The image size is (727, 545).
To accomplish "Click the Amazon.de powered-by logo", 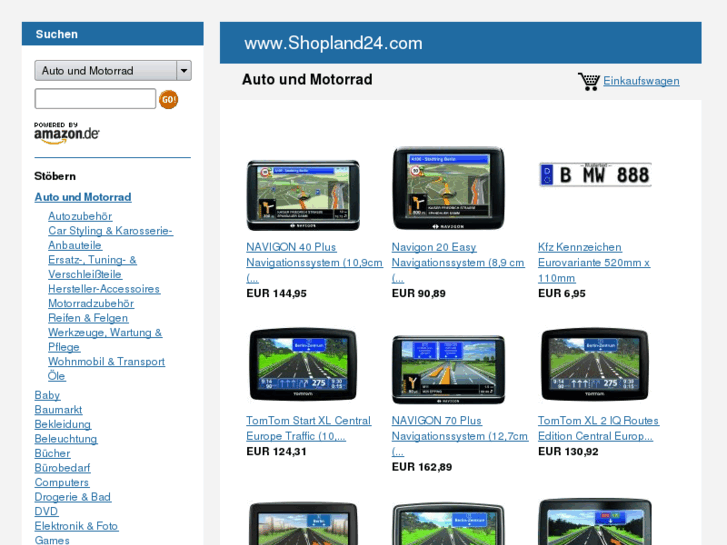I will [x=66, y=133].
